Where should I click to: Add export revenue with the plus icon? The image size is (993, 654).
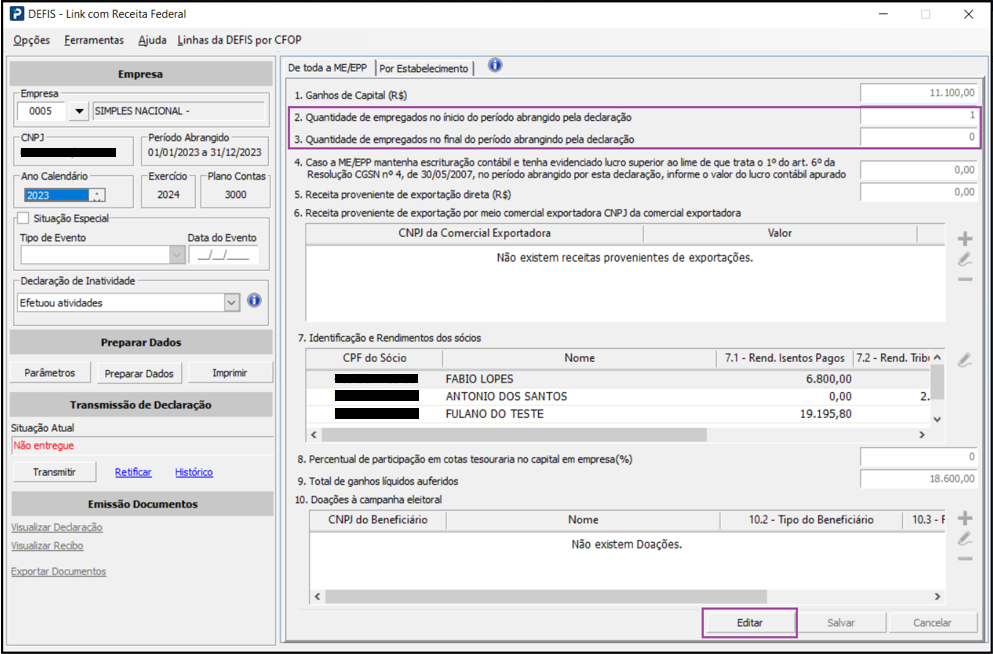pos(964,239)
